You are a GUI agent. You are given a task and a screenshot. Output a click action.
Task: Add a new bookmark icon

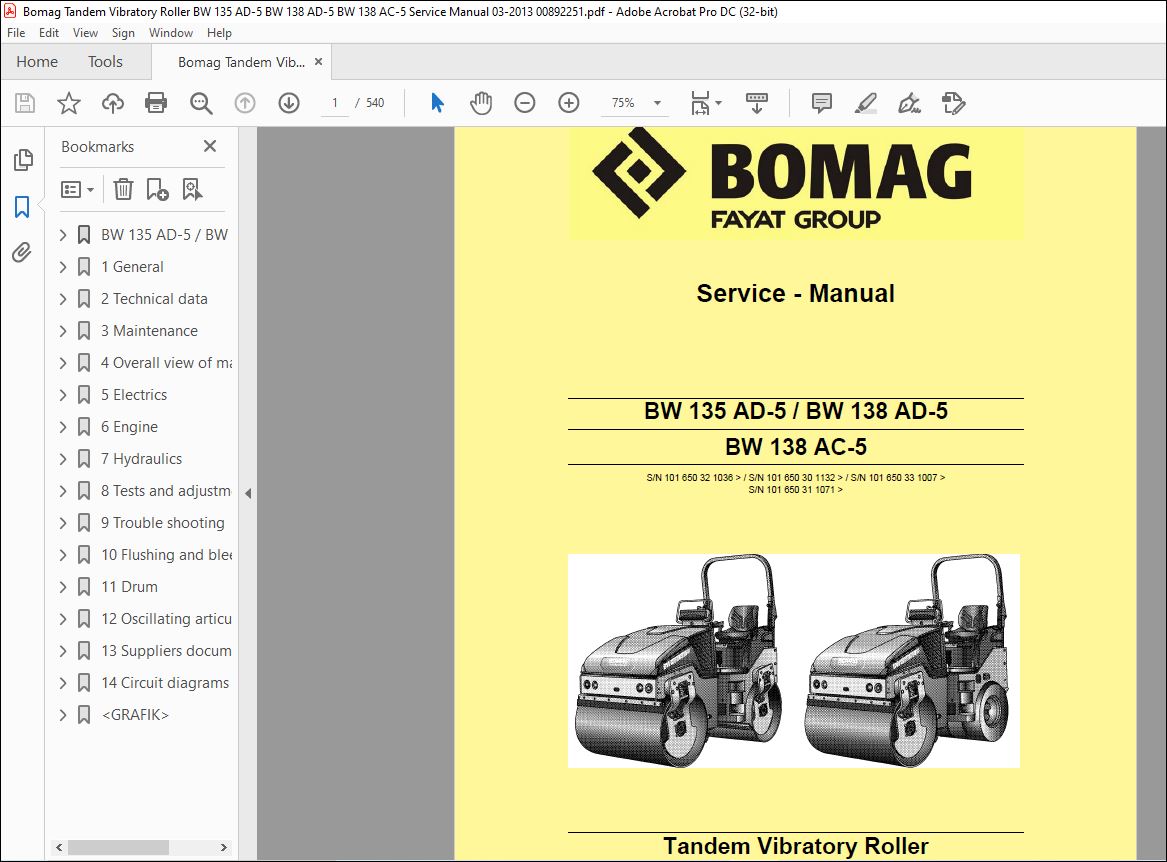(x=157, y=189)
